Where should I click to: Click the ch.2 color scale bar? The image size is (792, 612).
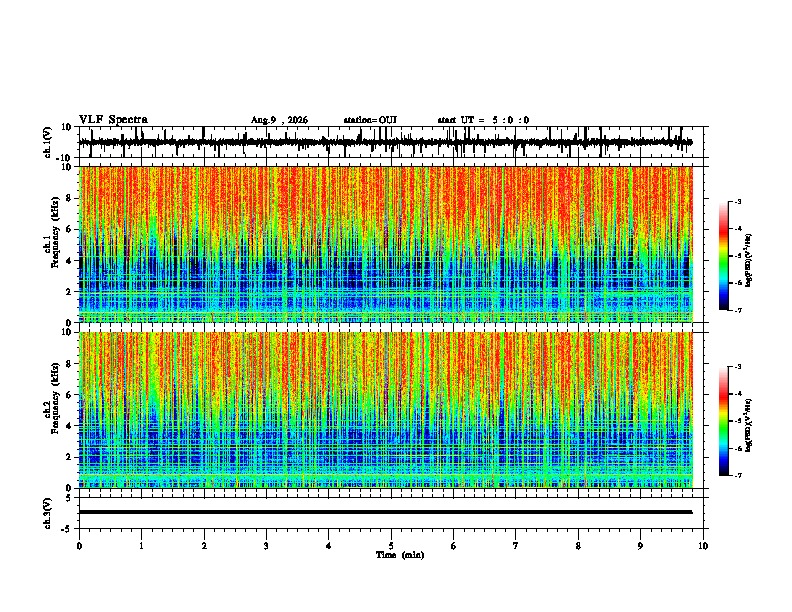[x=724, y=421]
